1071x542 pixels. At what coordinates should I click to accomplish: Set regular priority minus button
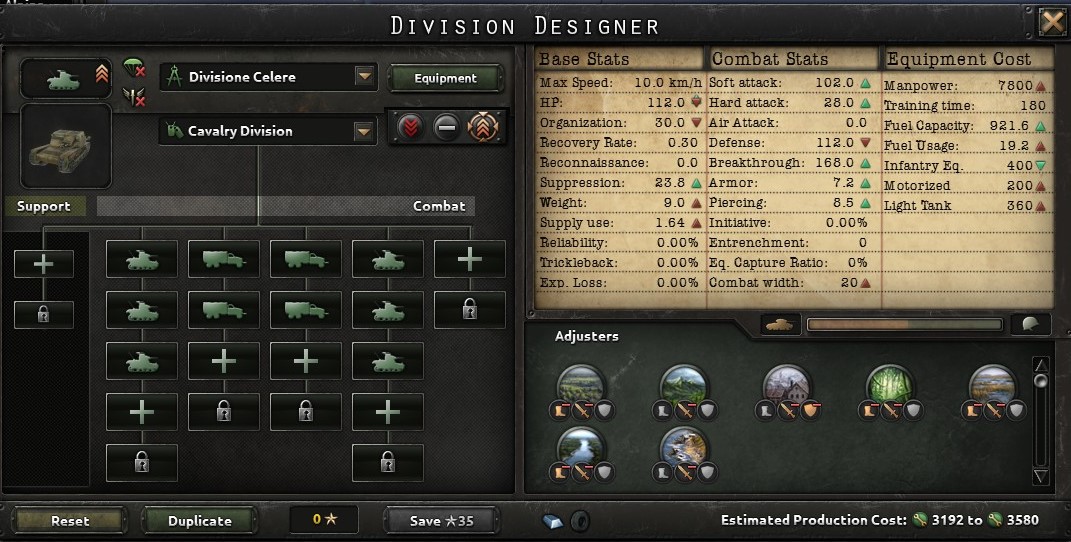click(447, 128)
